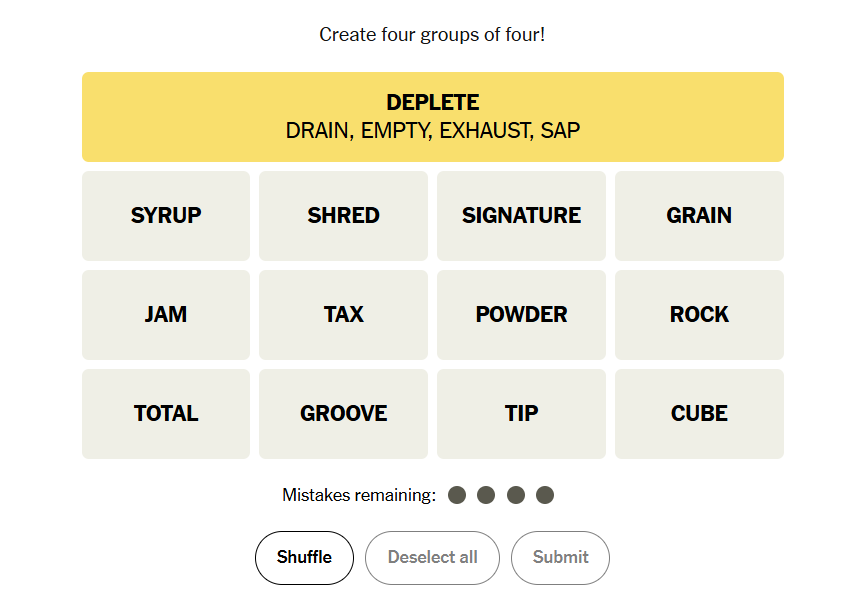
Task: Click the first mistakes remaining dot
Action: [x=457, y=495]
